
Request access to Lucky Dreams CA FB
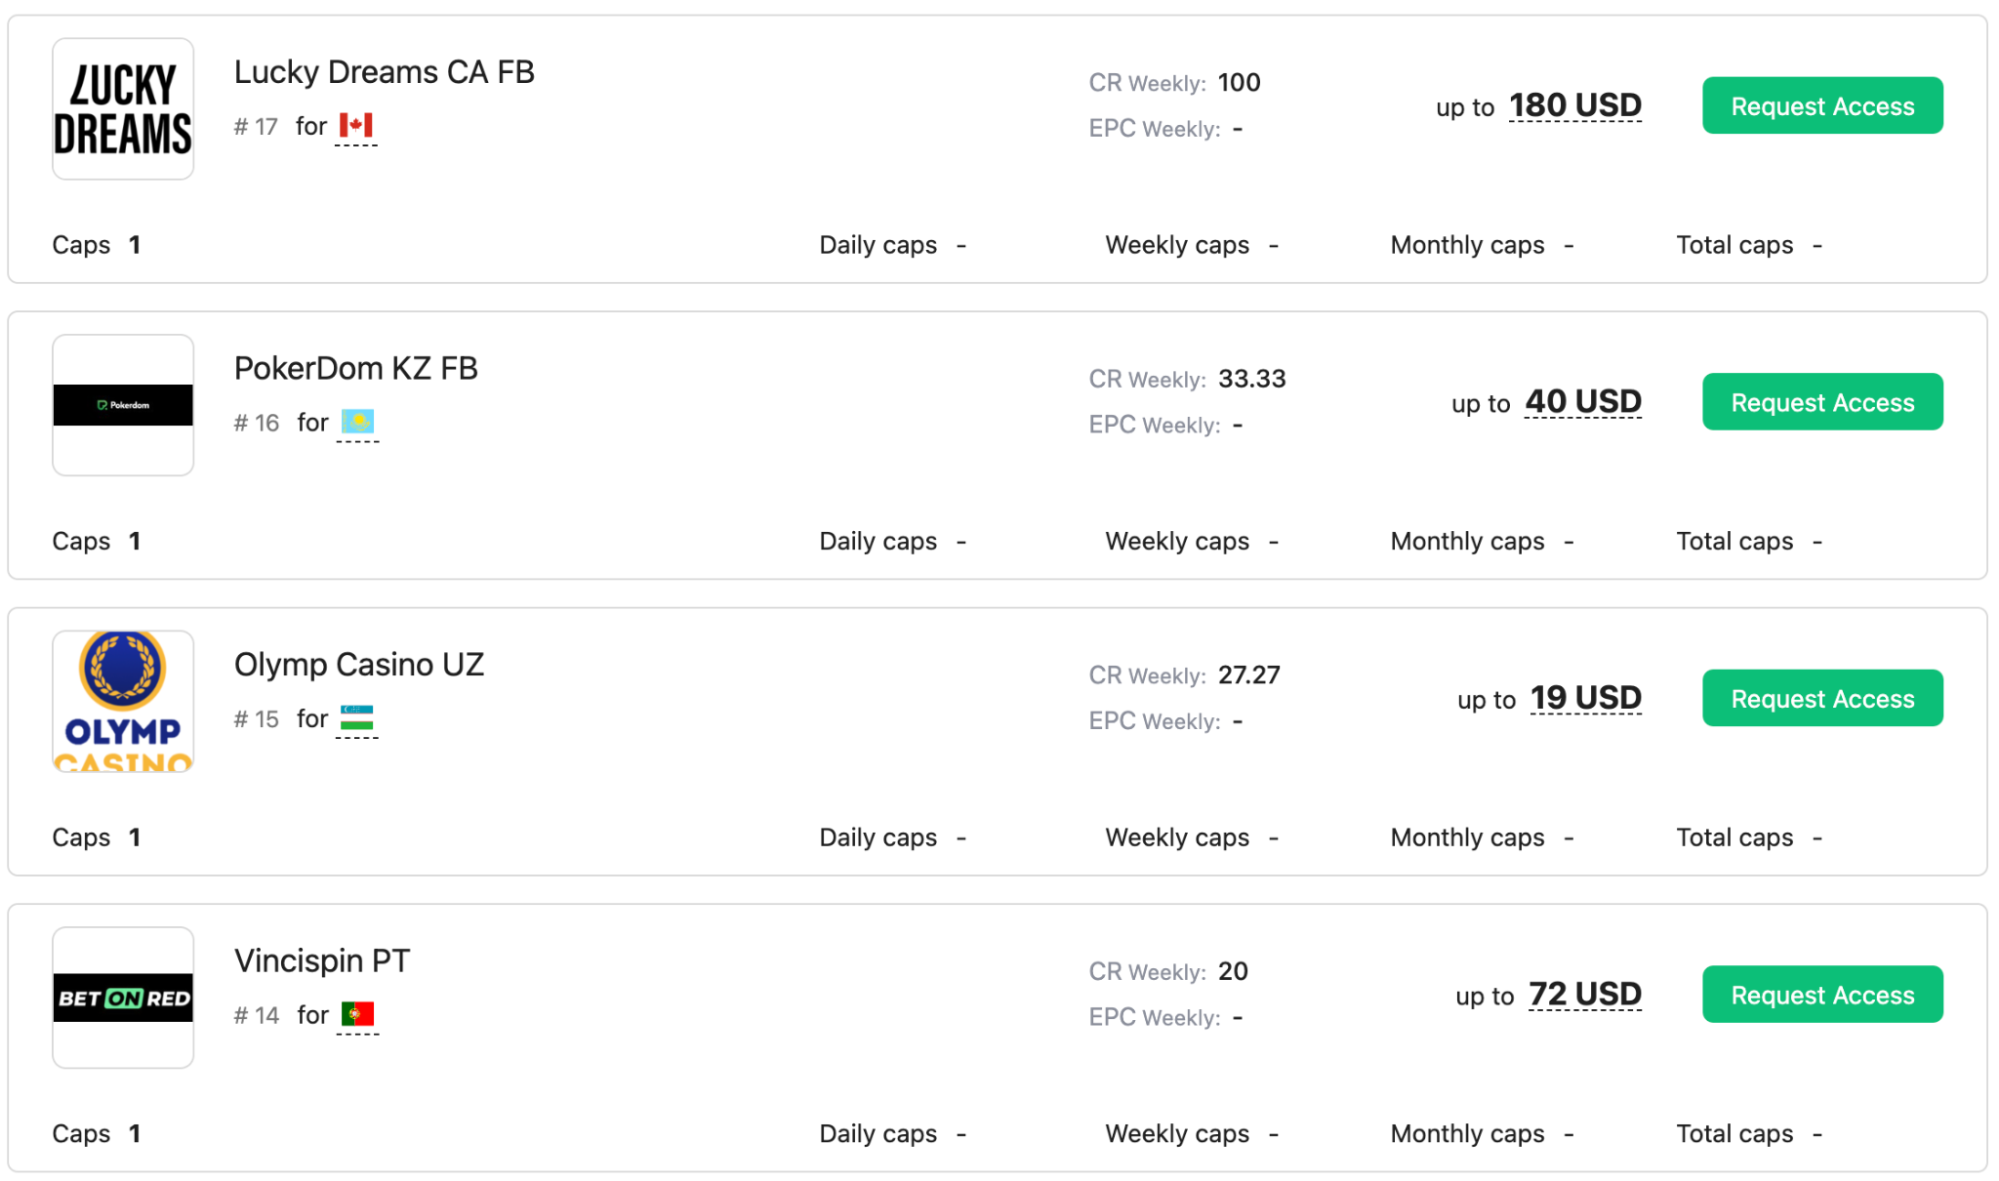point(1822,106)
